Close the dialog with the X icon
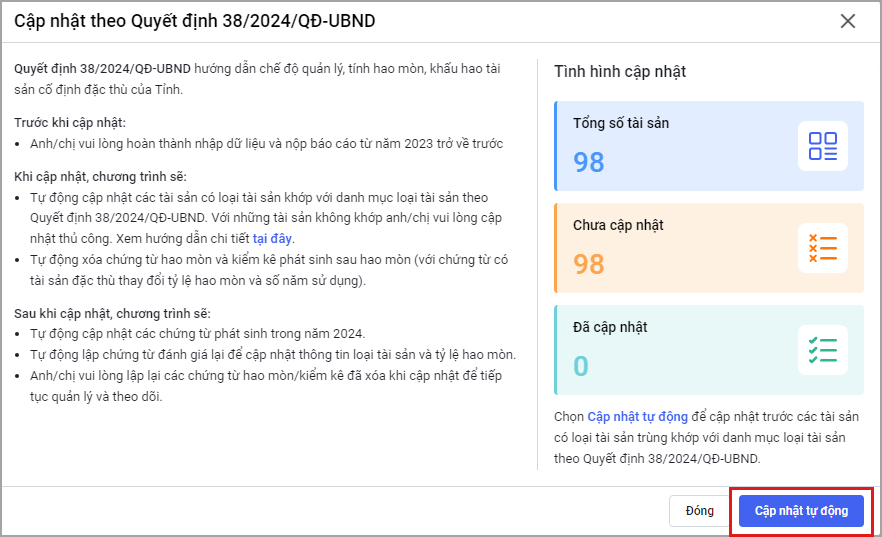 click(848, 21)
